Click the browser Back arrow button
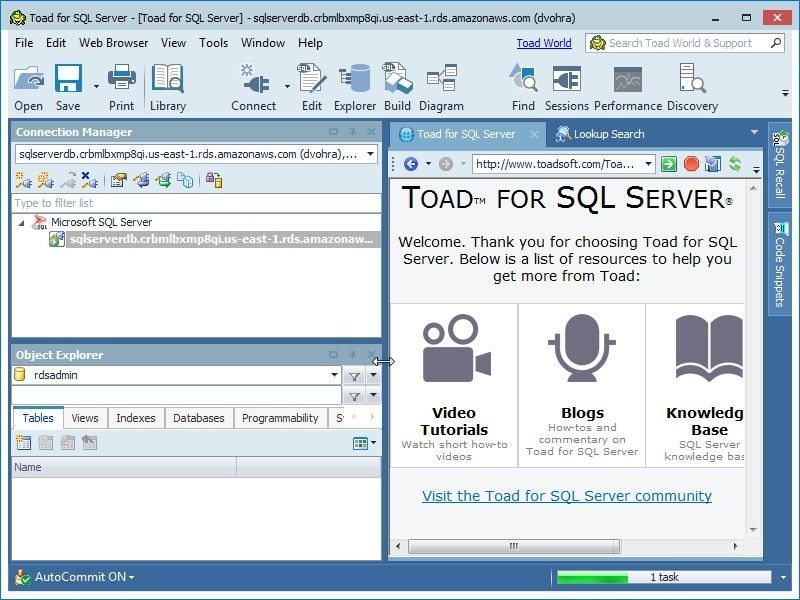Image resolution: width=800 pixels, height=600 pixels. click(411, 164)
